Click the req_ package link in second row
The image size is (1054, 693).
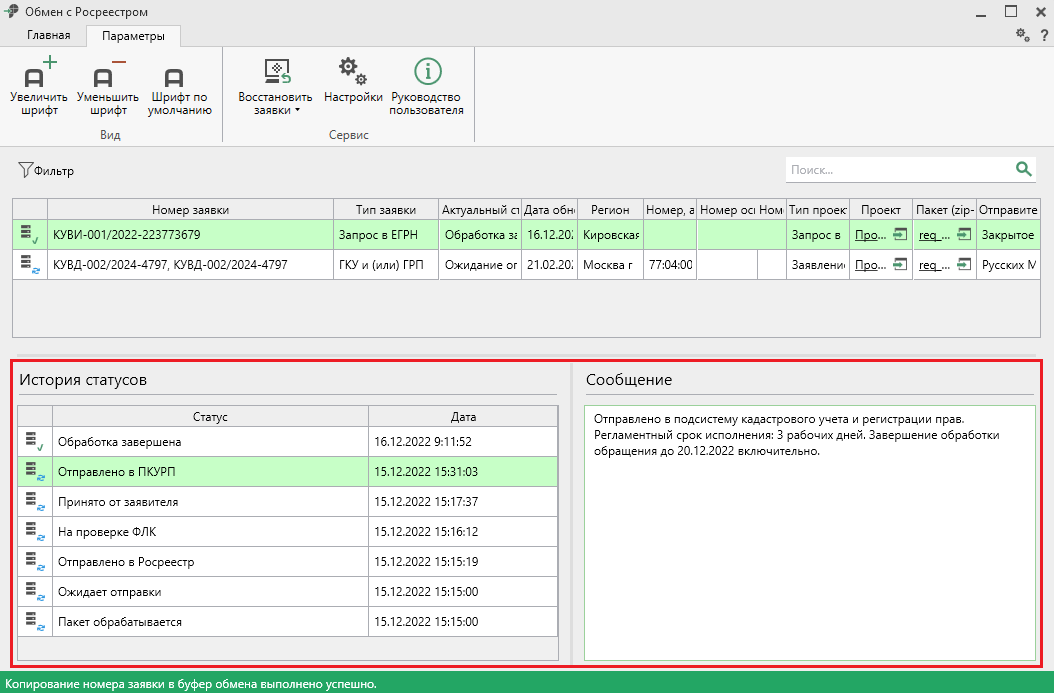click(x=934, y=265)
